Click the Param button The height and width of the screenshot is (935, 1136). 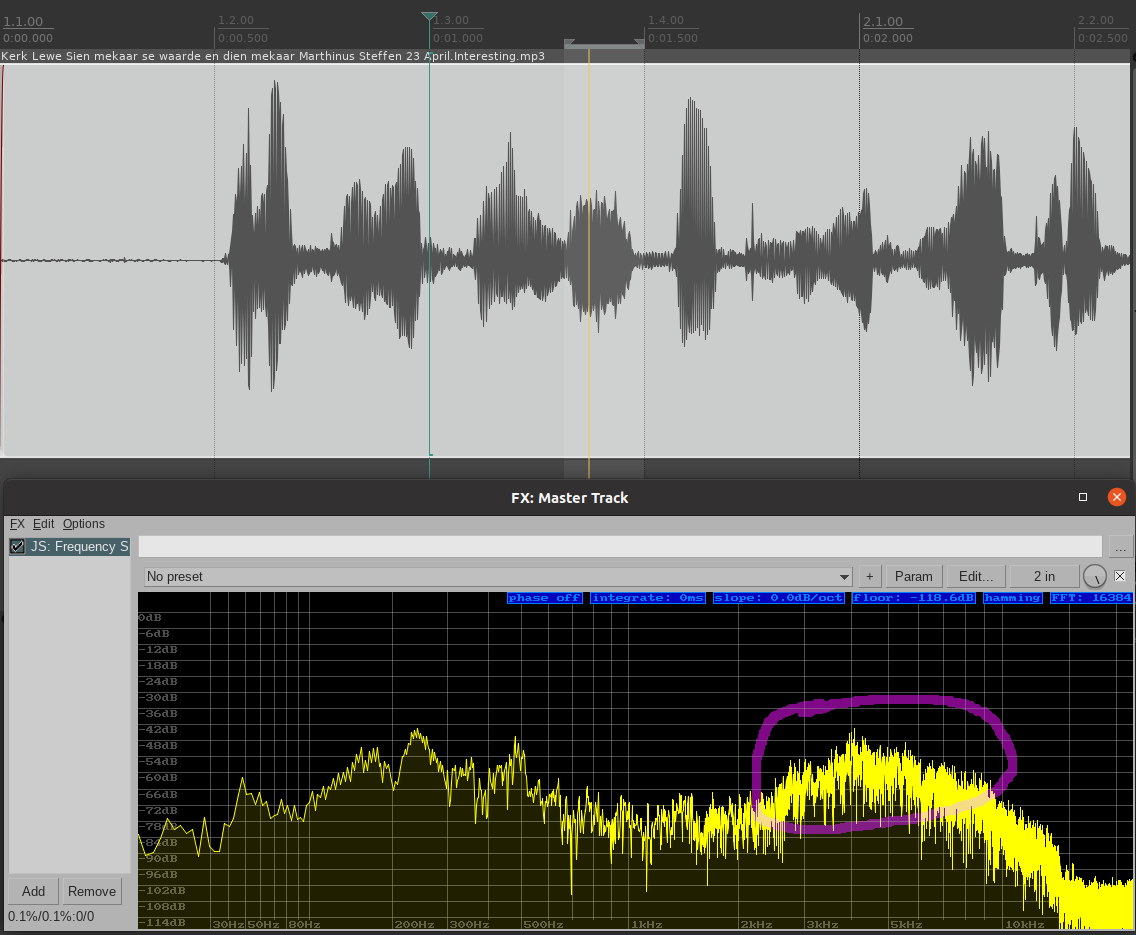[x=913, y=576]
